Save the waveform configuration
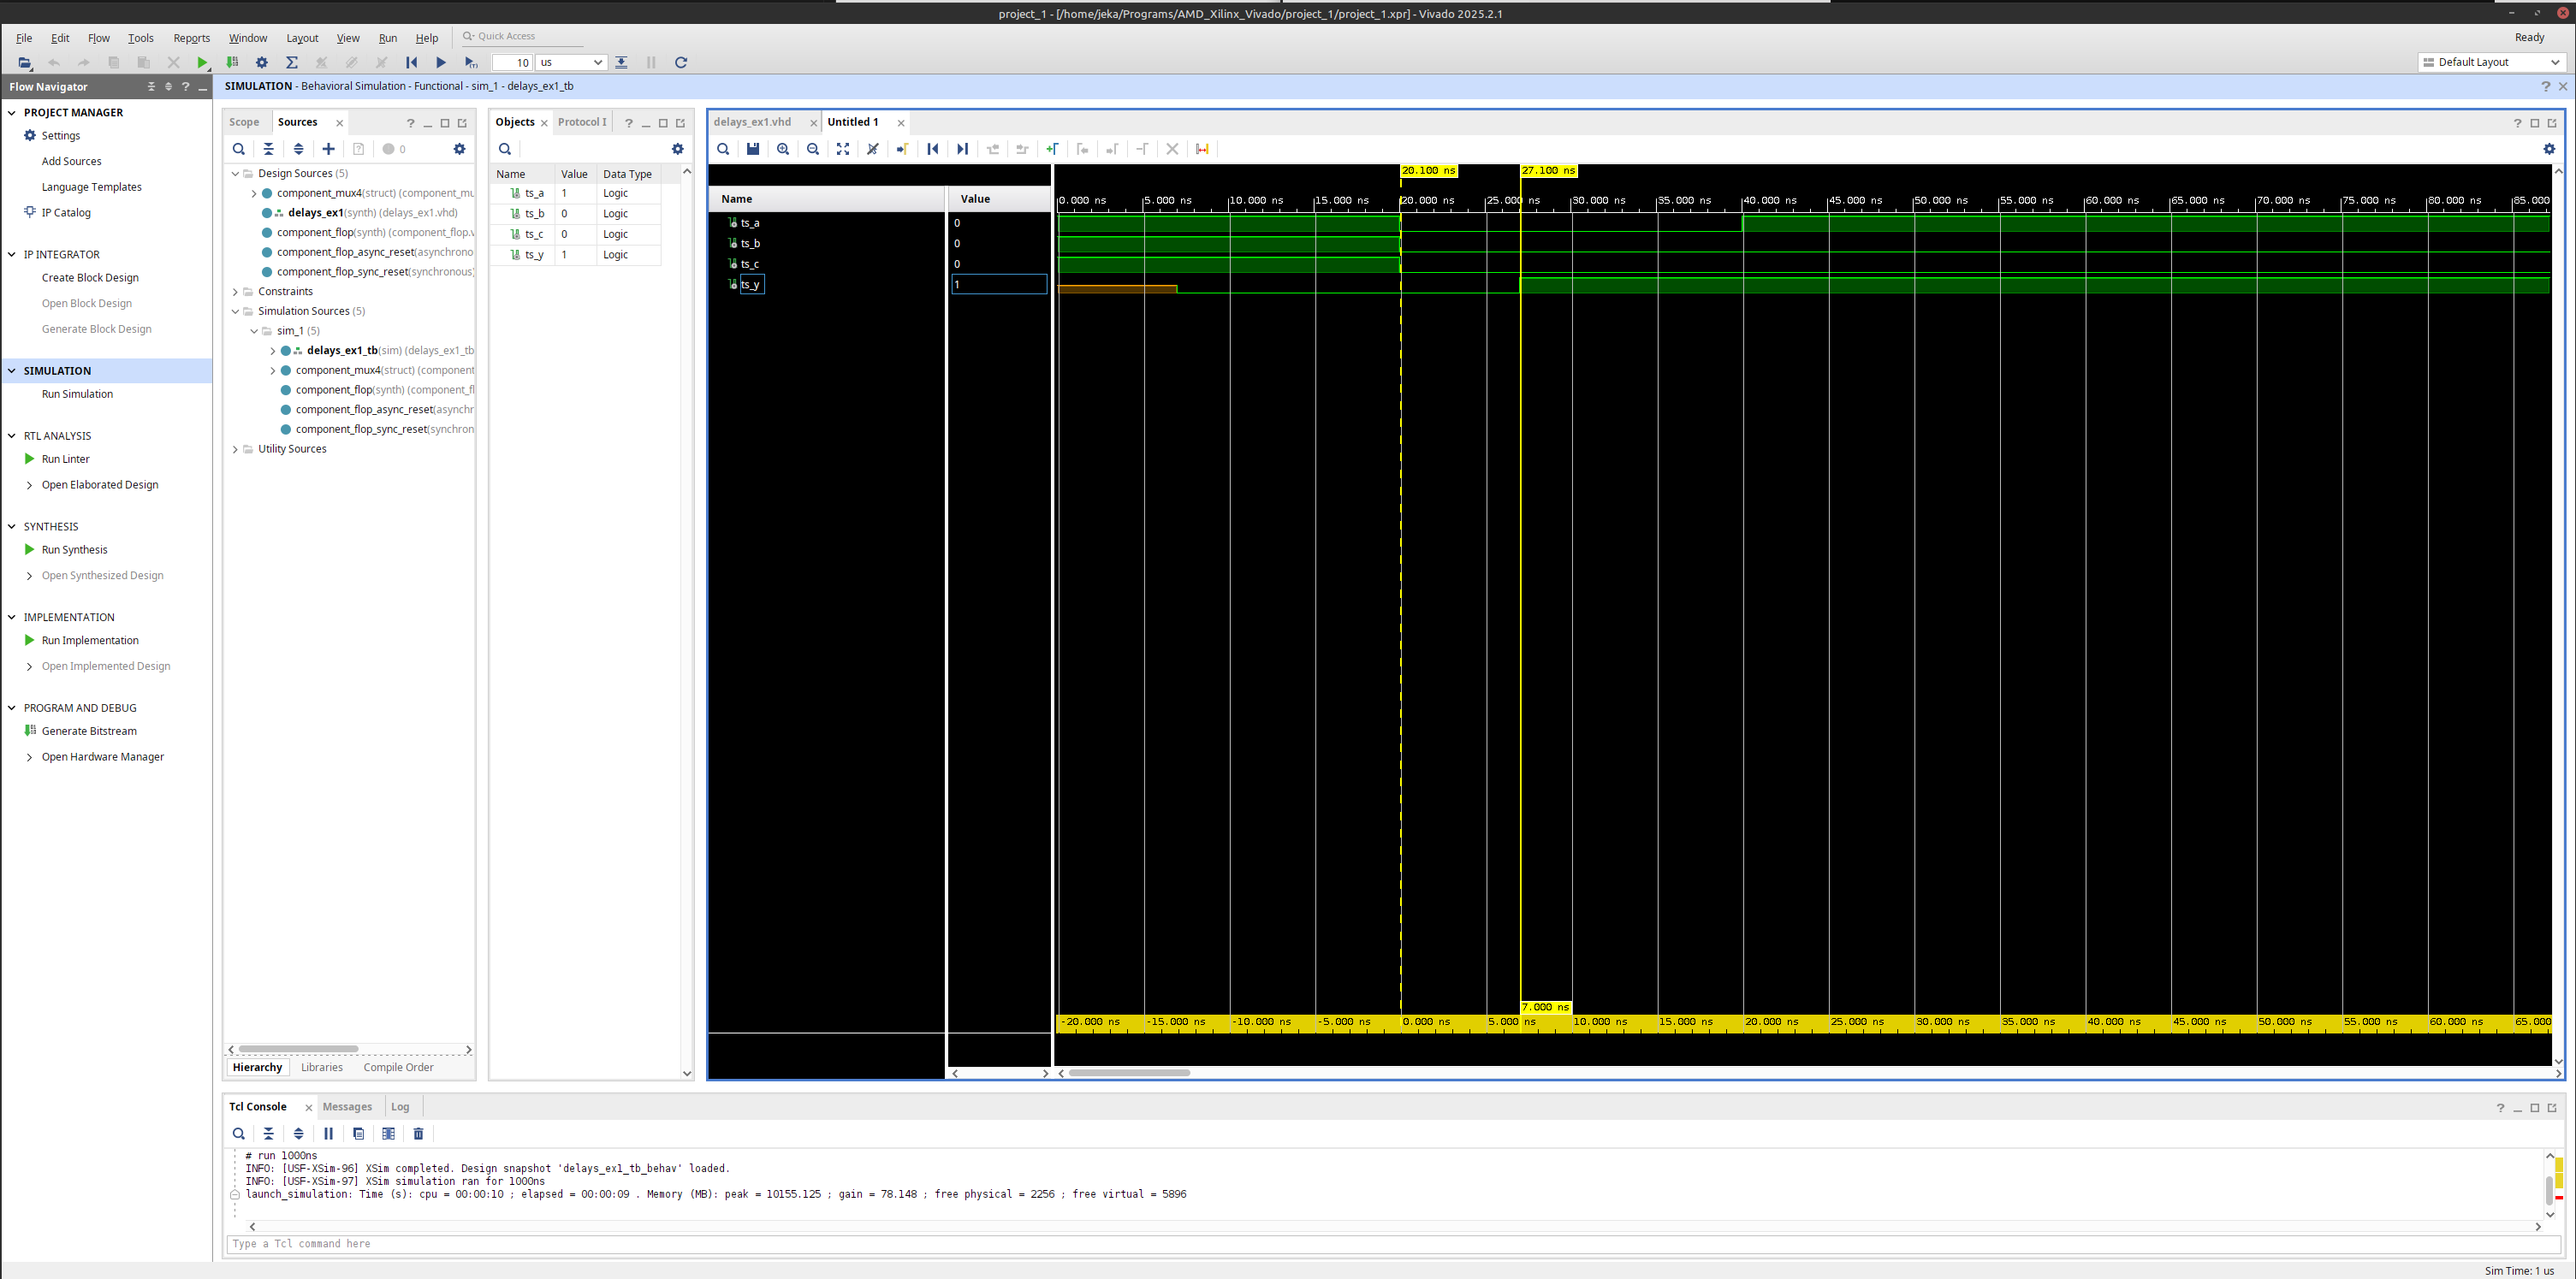Image resolution: width=2576 pixels, height=1279 pixels. click(753, 149)
